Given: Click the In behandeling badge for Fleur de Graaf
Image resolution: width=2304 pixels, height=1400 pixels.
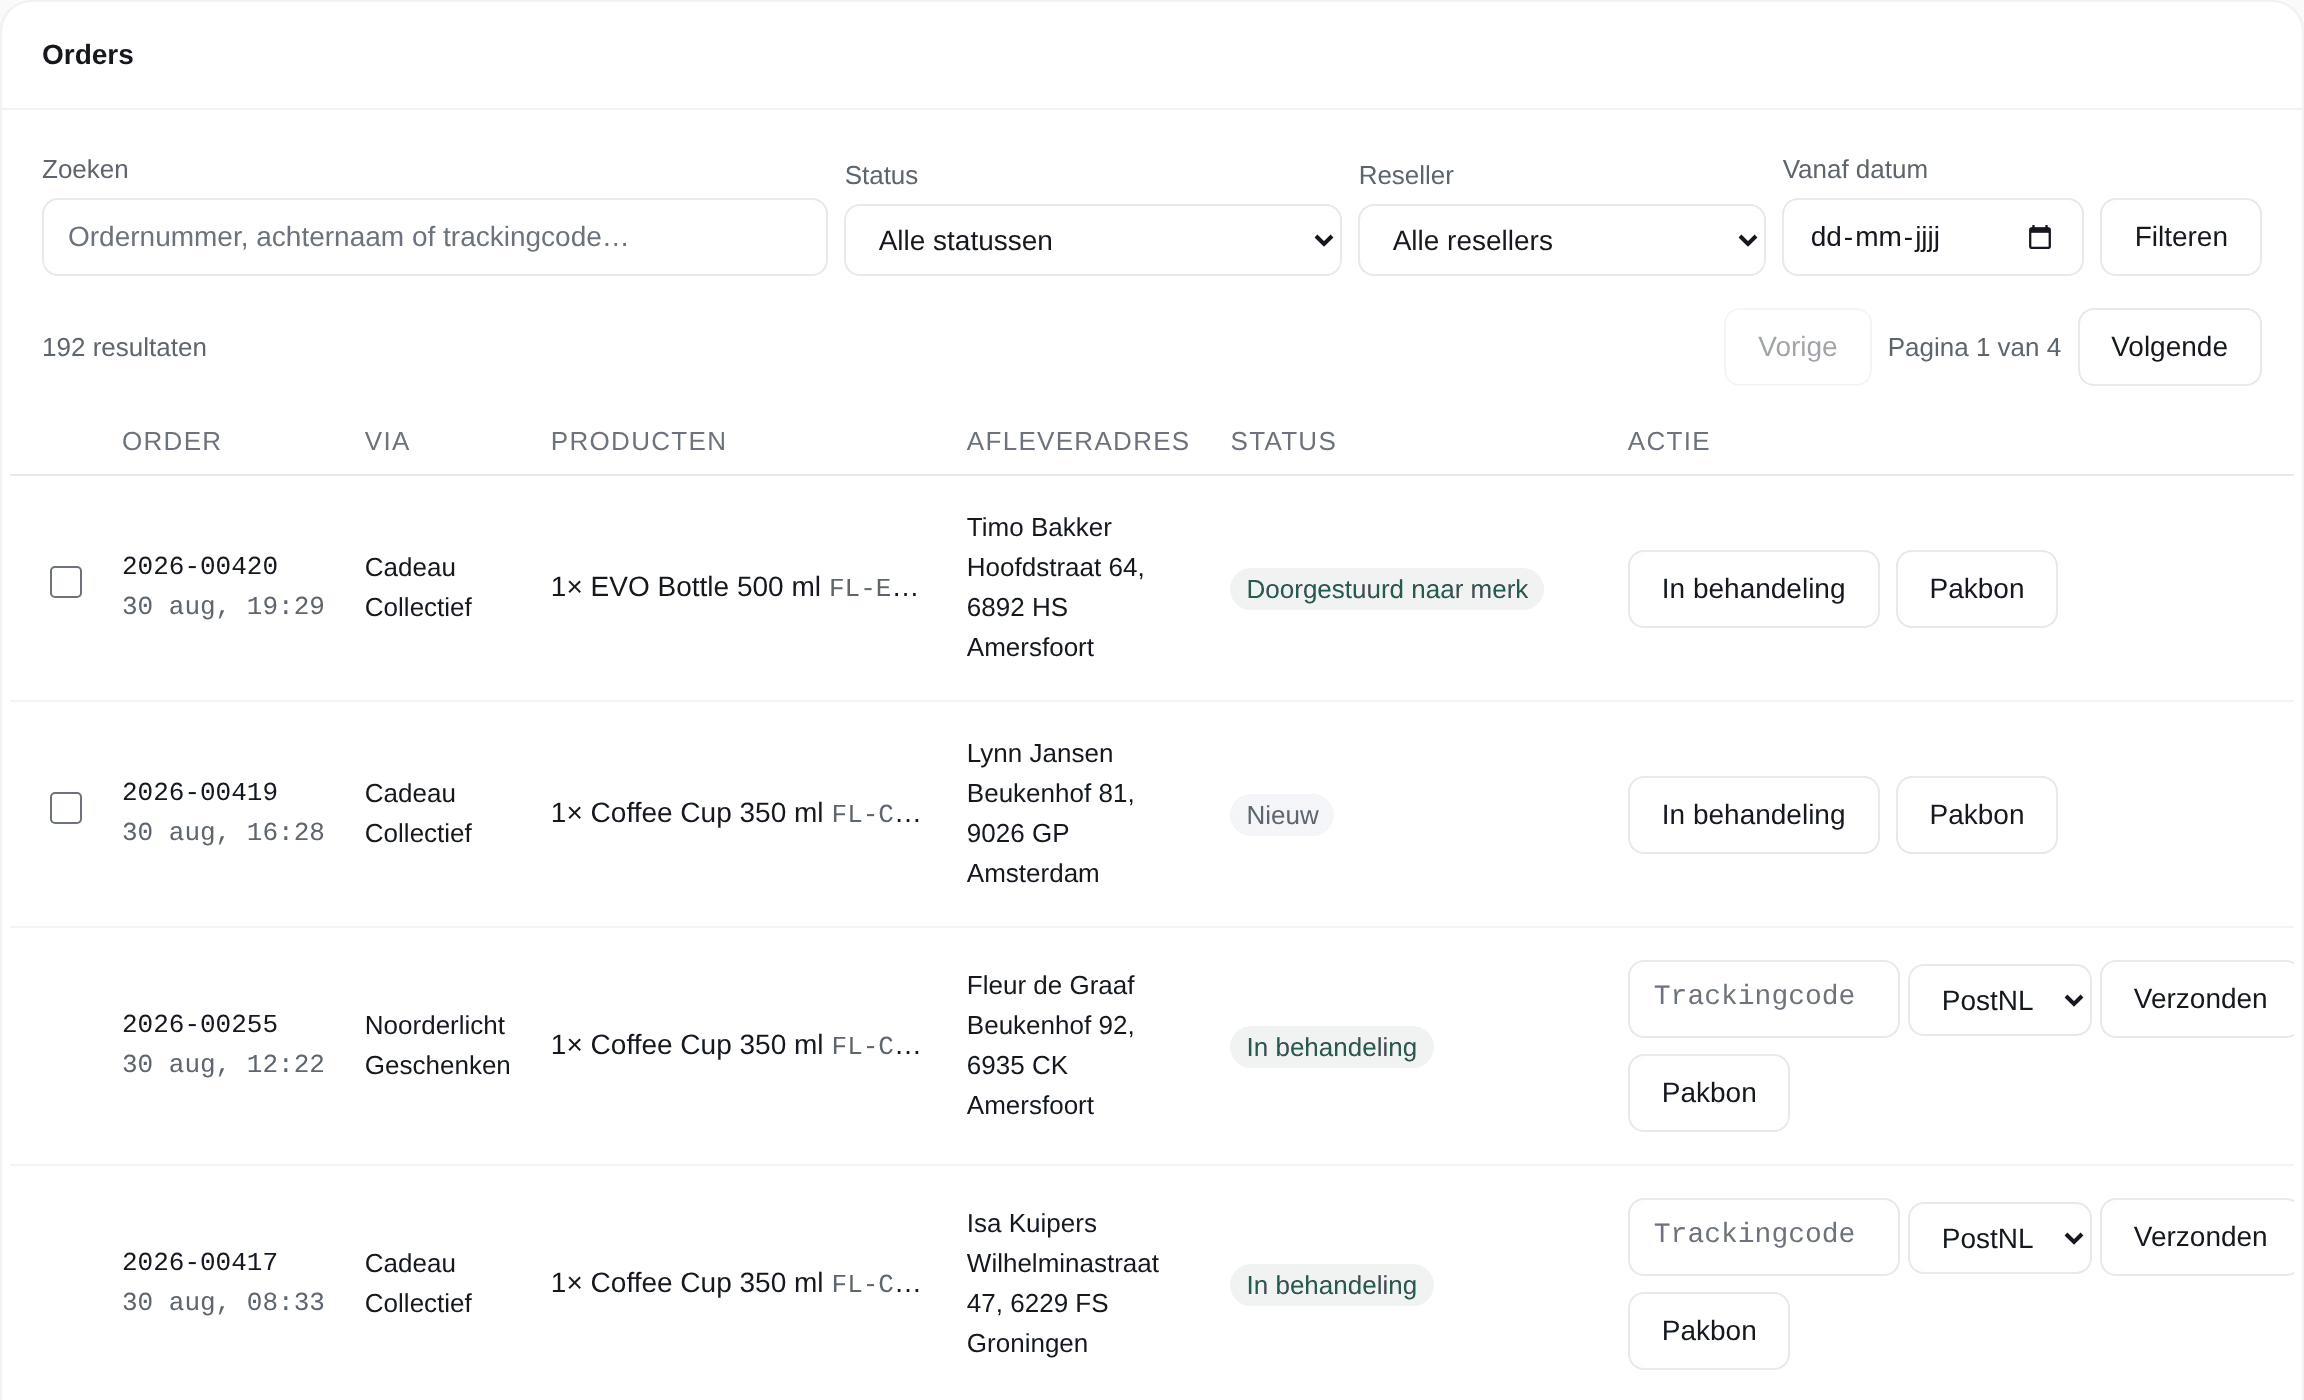Looking at the screenshot, I should pyautogui.click(x=1331, y=1047).
